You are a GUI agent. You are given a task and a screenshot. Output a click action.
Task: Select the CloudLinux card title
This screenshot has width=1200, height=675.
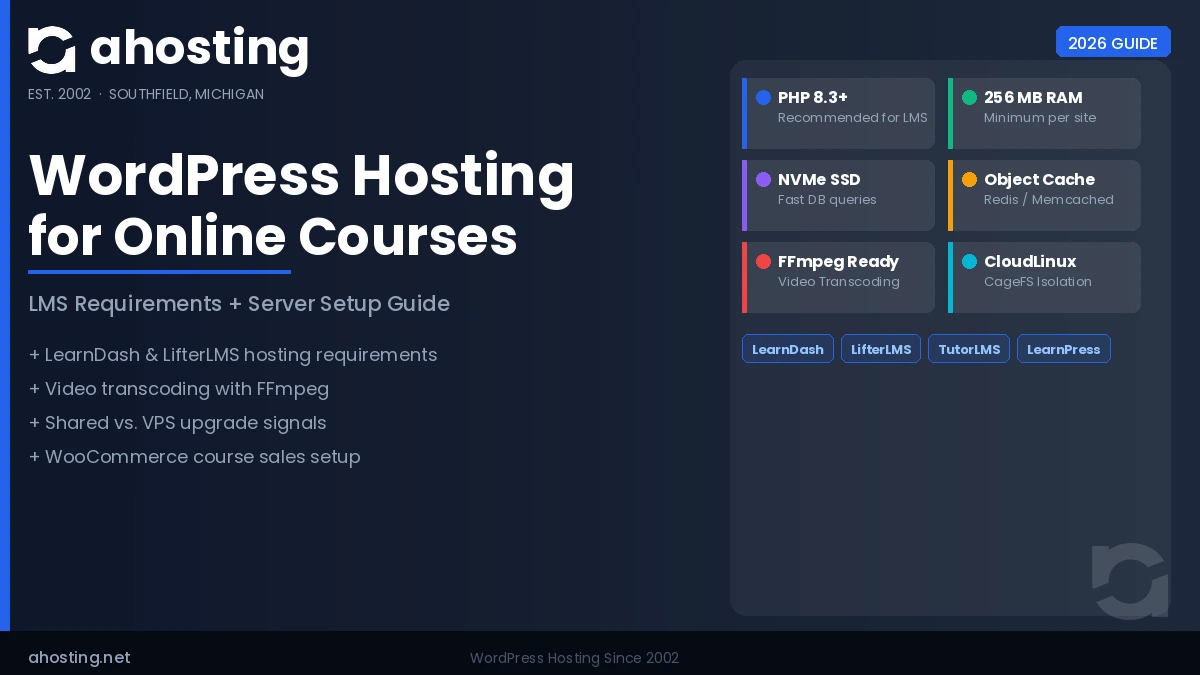coord(1030,262)
